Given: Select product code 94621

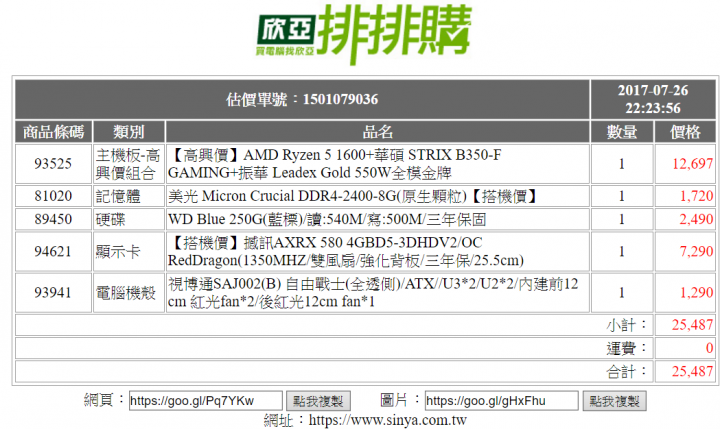Looking at the screenshot, I should (x=53, y=251).
